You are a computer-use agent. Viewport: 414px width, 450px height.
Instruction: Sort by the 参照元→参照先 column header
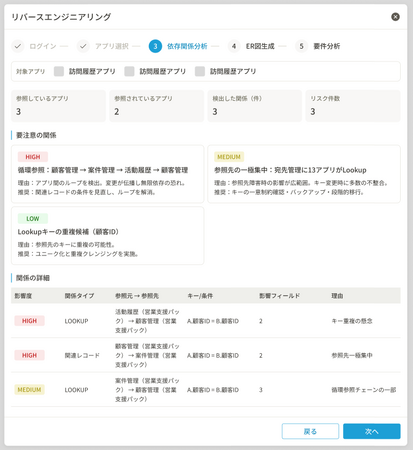click(x=137, y=296)
